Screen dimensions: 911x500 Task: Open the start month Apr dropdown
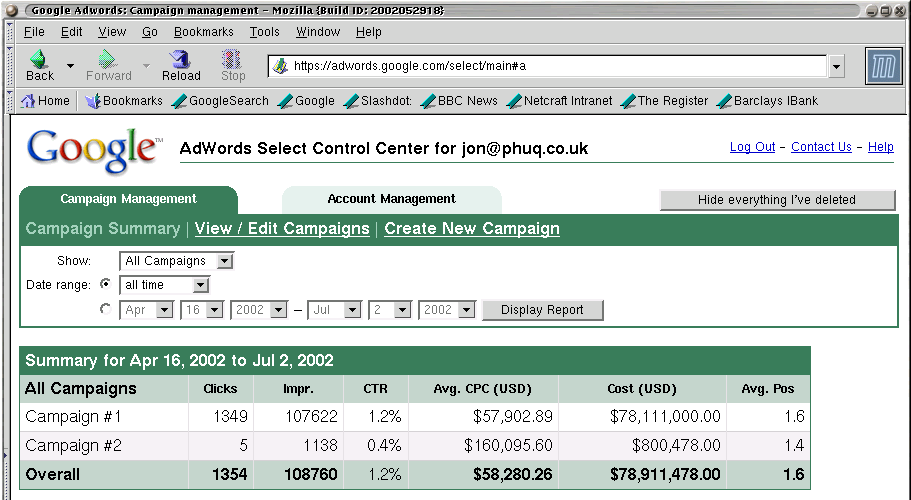(146, 310)
